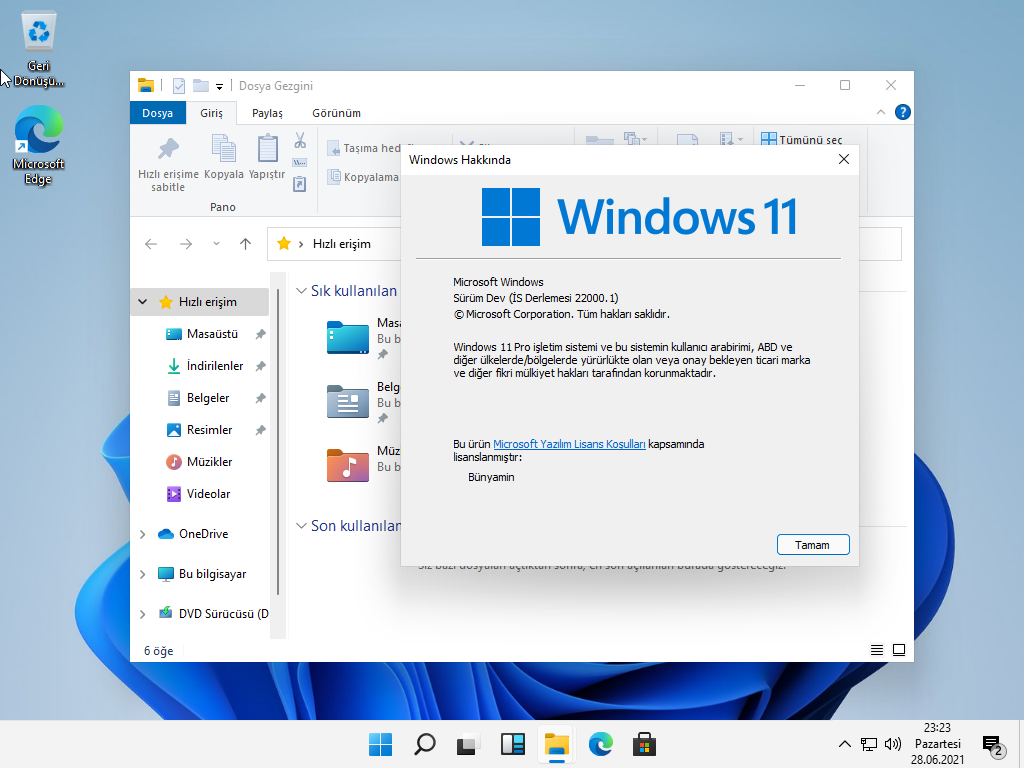
Task: Collapse the Sık kullanılan section
Action: 301,291
